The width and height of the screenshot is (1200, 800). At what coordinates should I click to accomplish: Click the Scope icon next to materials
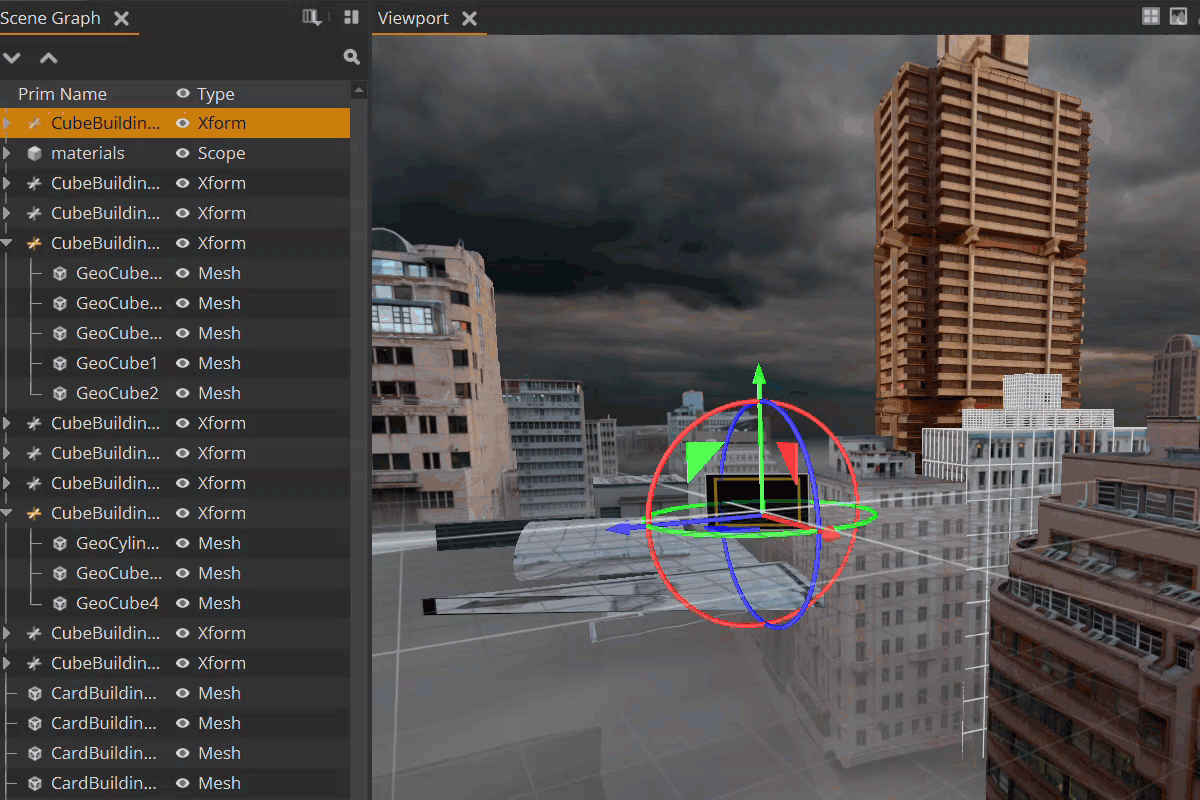[36, 152]
